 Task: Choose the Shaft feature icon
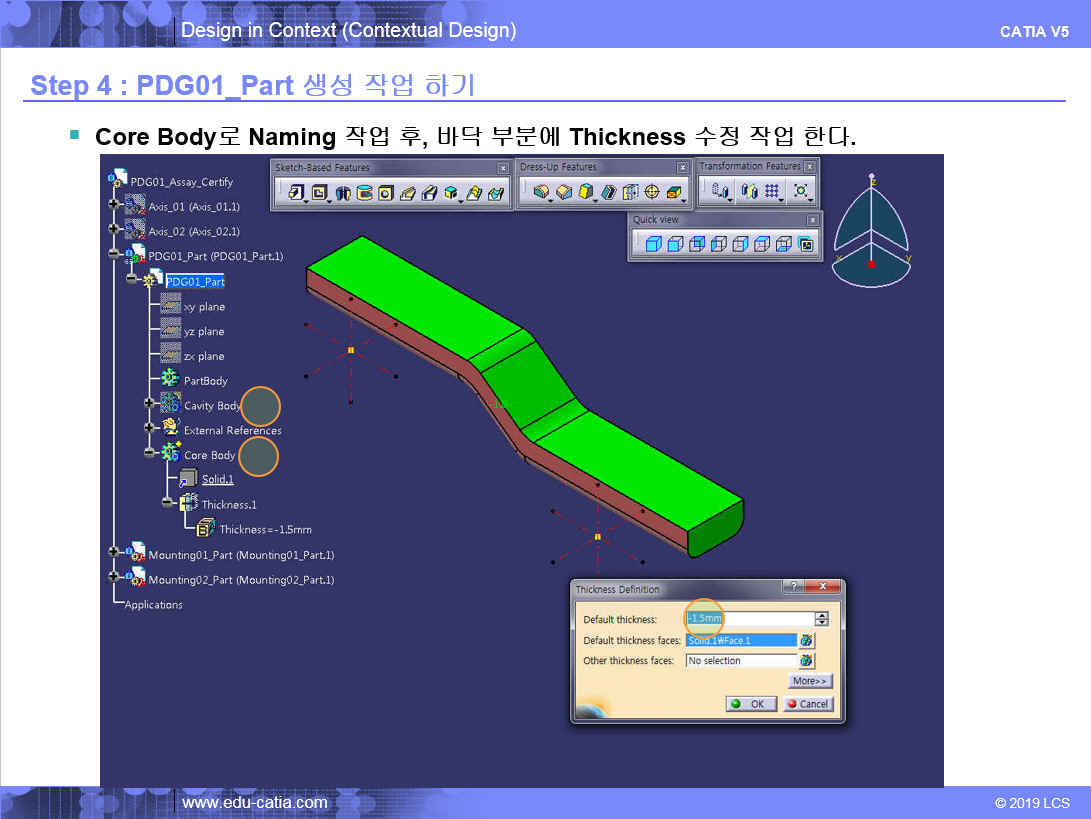342,193
